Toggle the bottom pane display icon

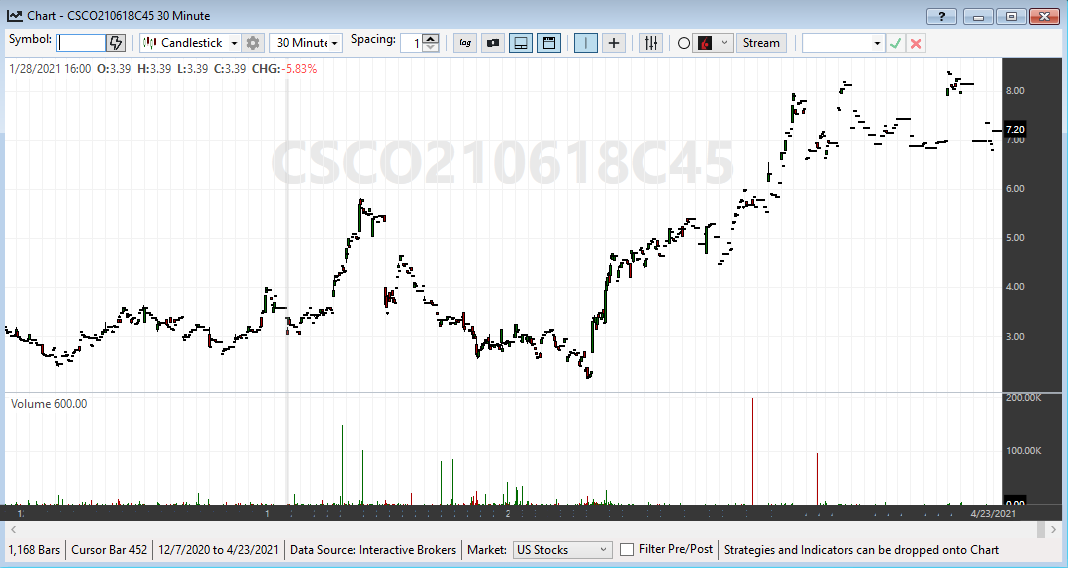[x=520, y=43]
